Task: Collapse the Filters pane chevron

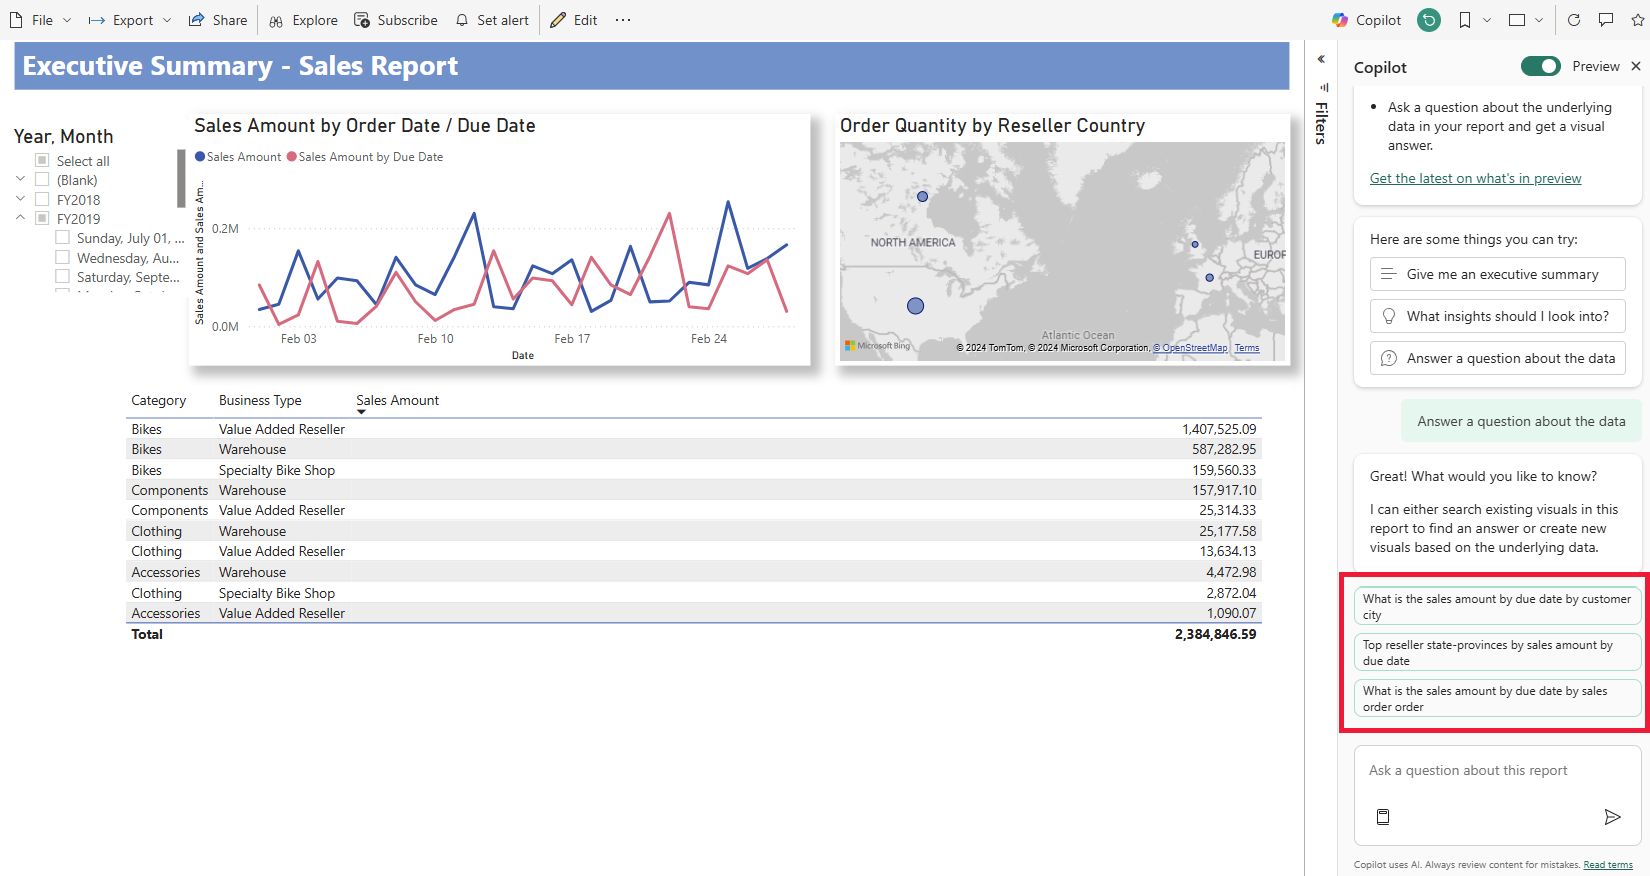Action: [1321, 59]
